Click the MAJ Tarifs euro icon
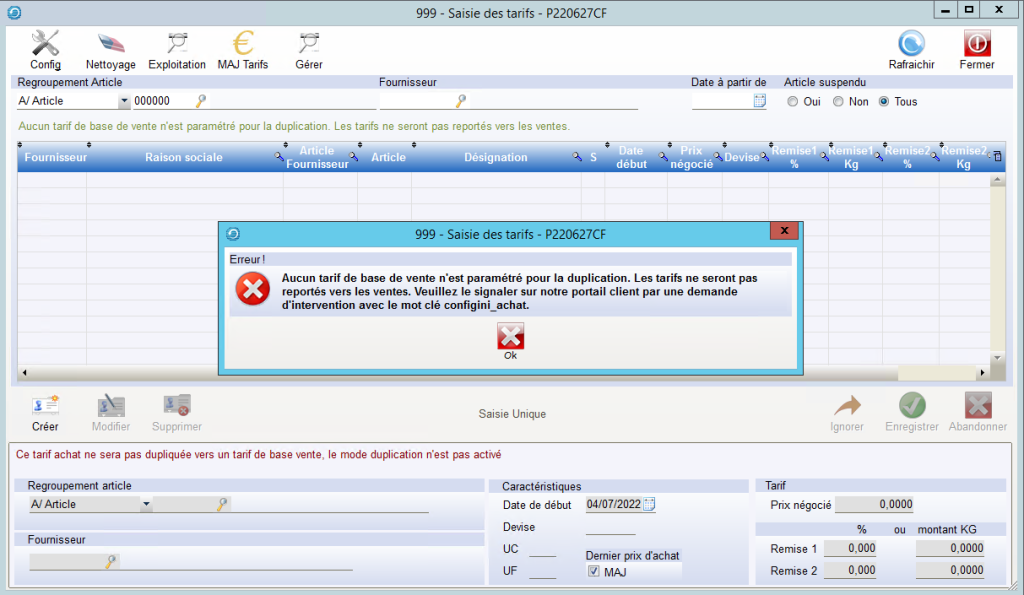 click(x=243, y=44)
